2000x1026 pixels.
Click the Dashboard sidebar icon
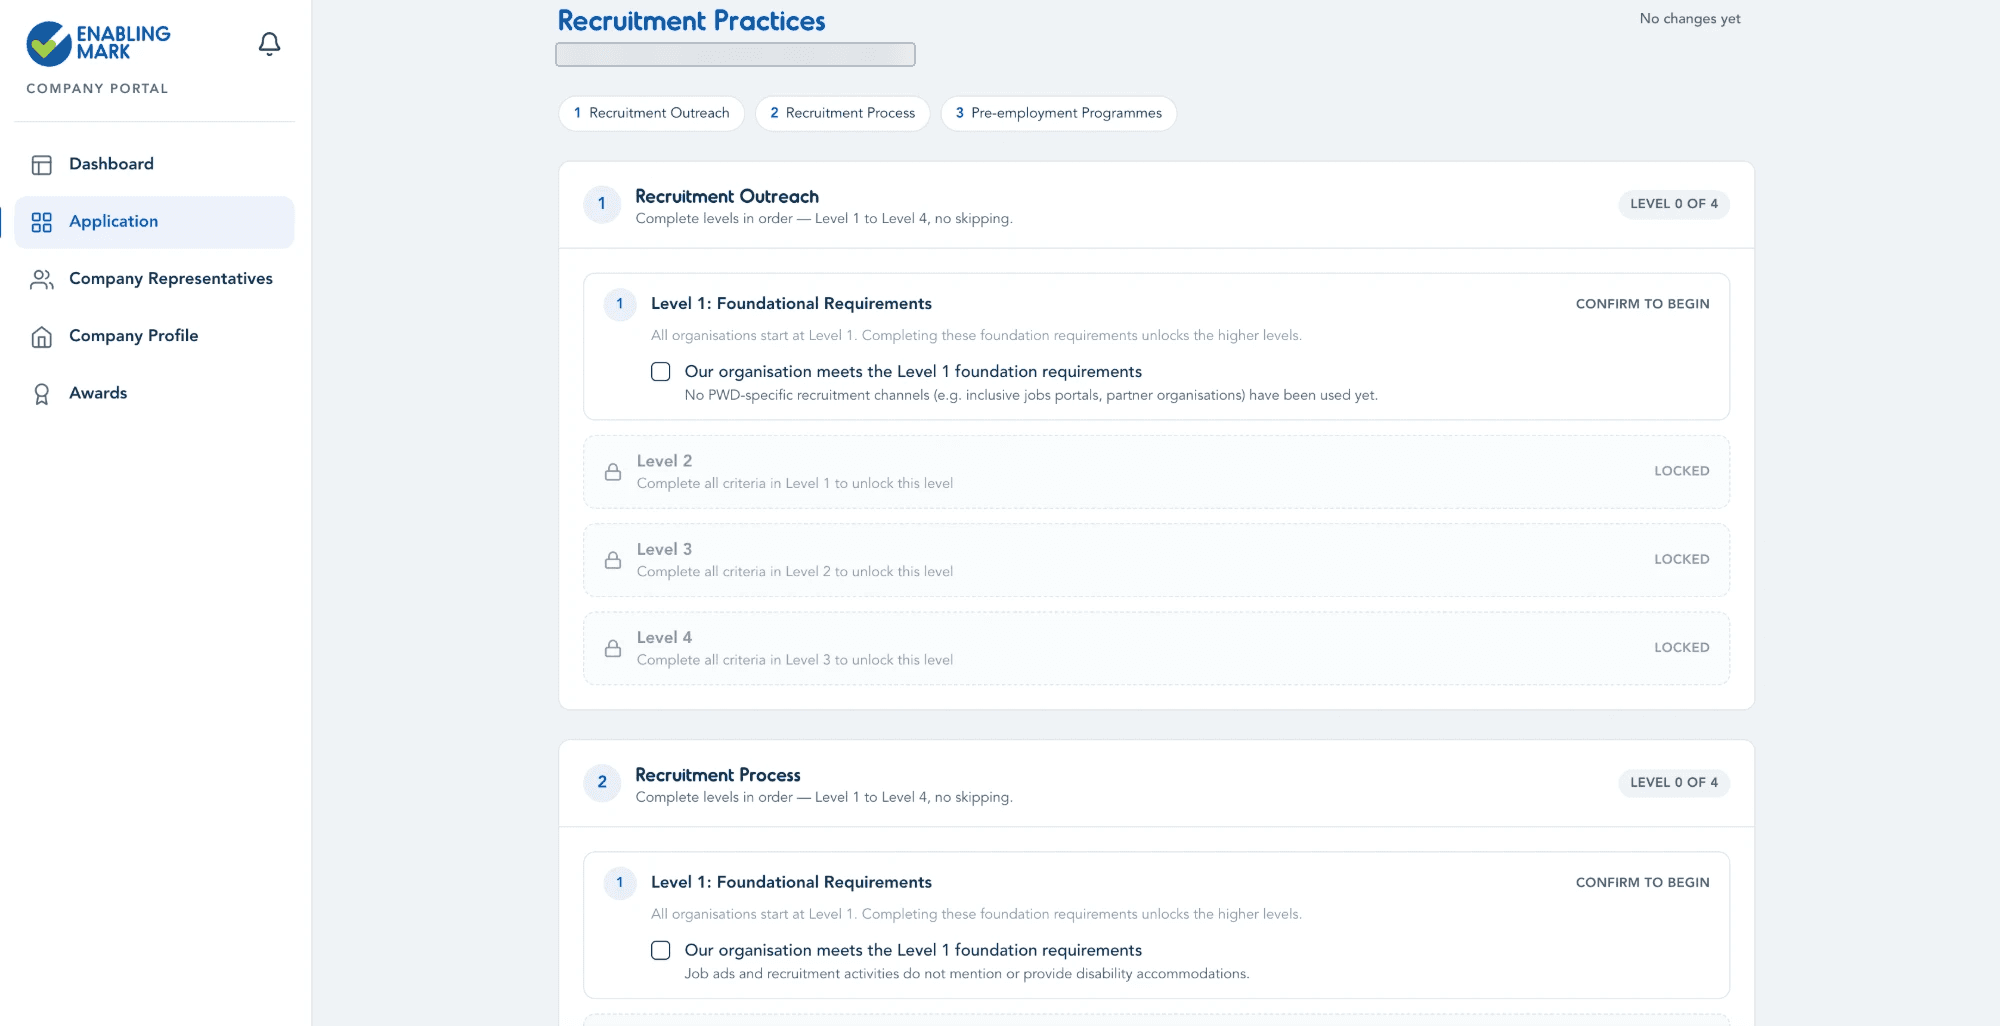41,165
